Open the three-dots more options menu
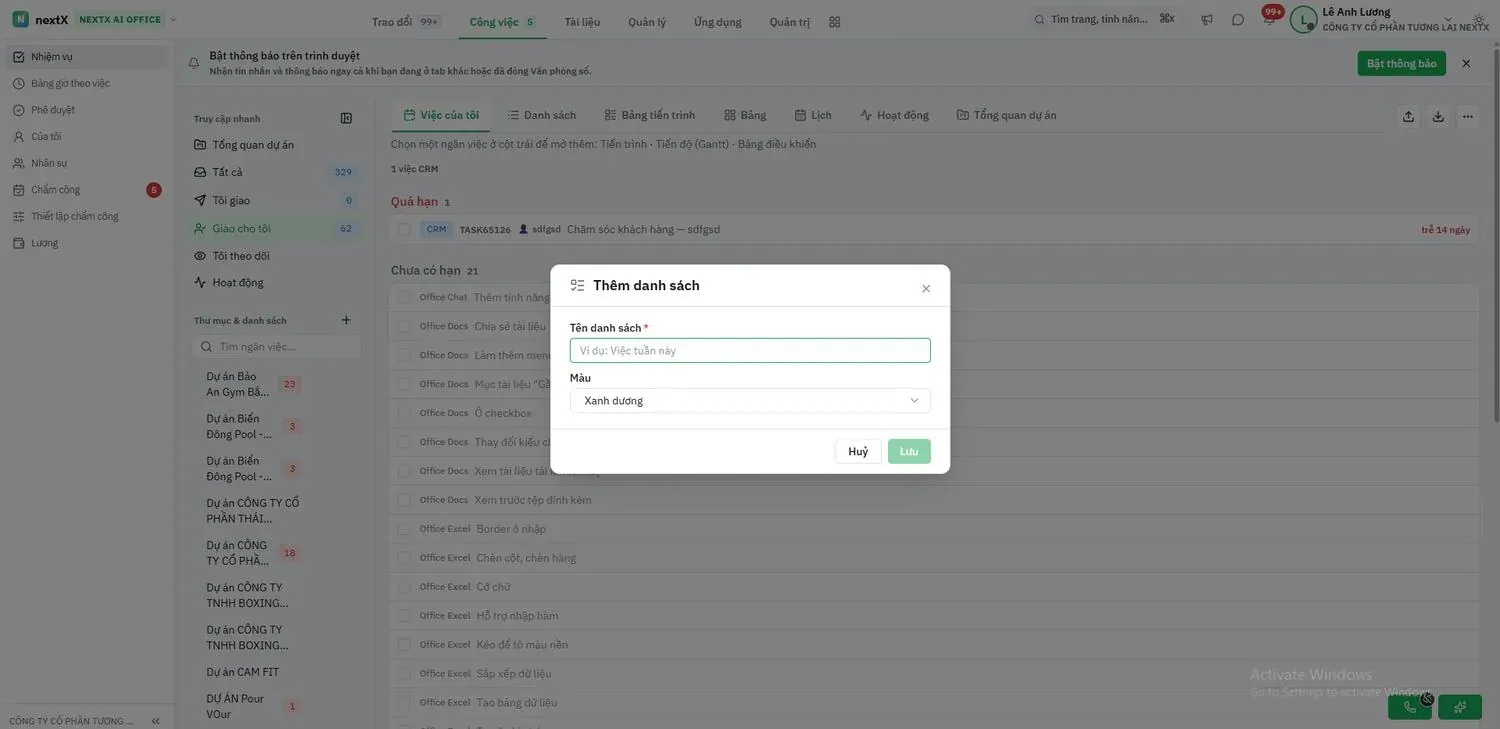This screenshot has height=729, width=1500. point(1467,116)
